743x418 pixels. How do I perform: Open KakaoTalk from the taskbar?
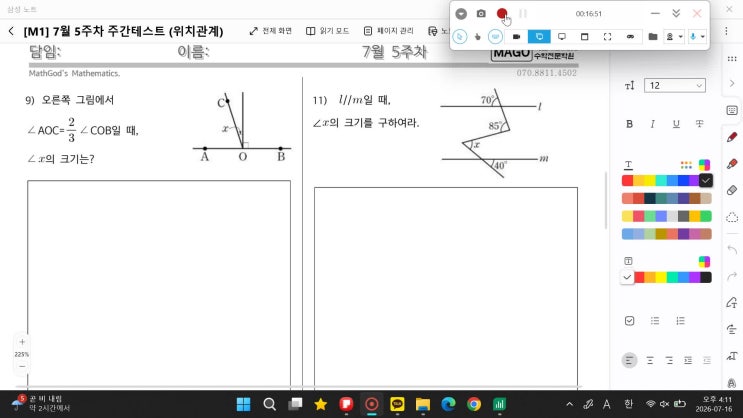pyautogui.click(x=397, y=404)
